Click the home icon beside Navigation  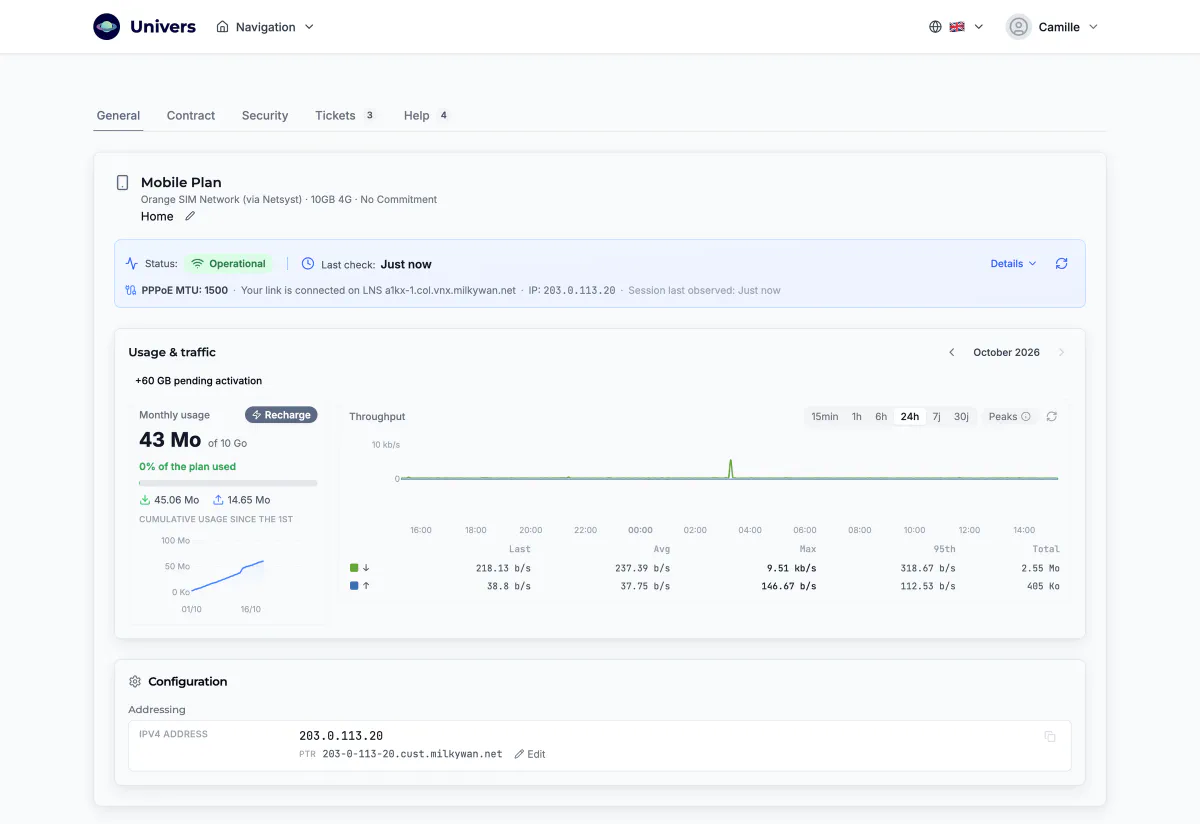222,27
